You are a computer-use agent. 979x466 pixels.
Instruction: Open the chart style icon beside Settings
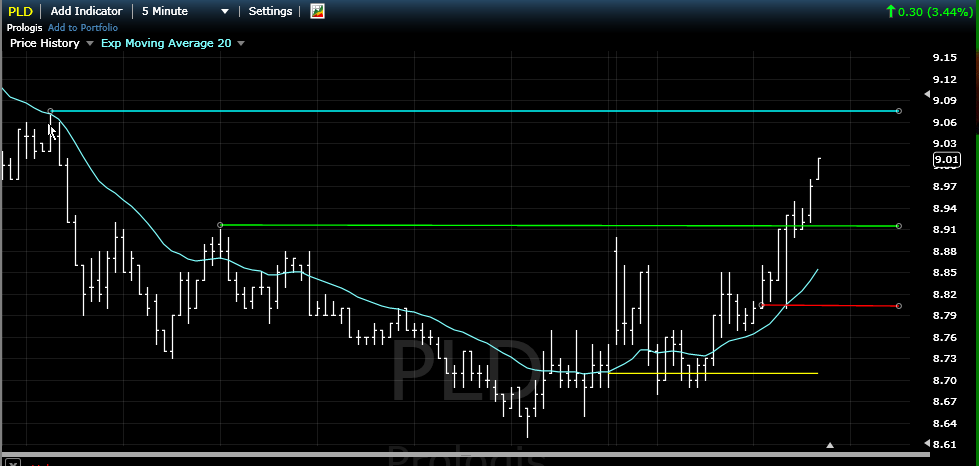click(x=317, y=11)
